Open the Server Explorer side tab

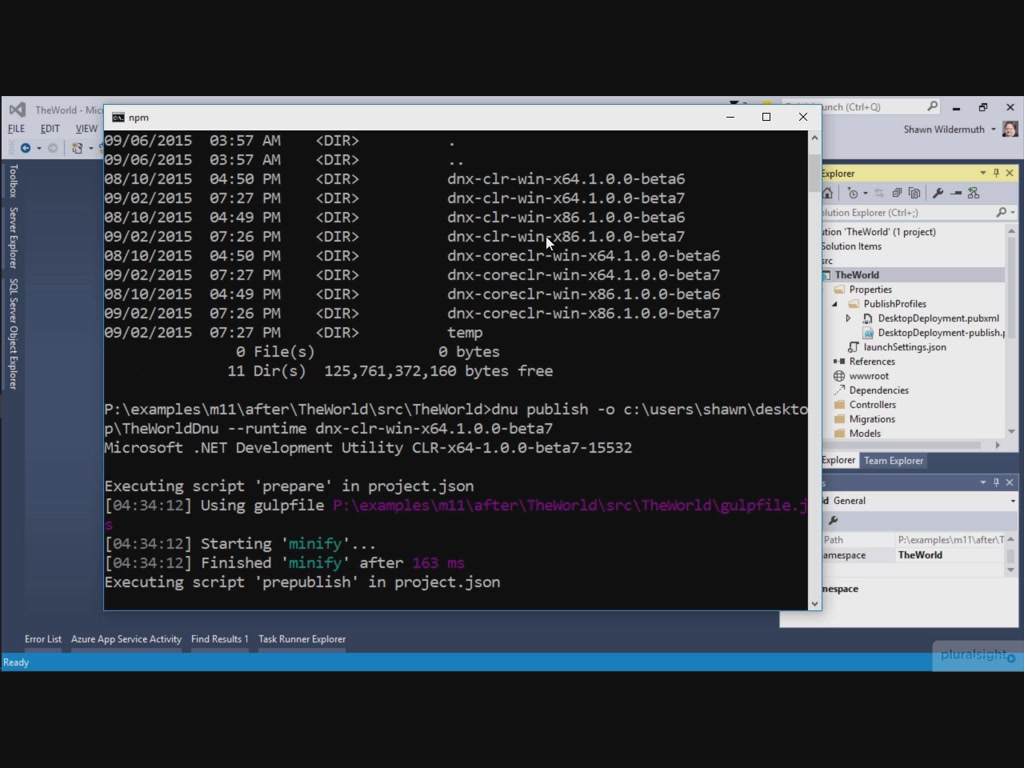point(13,238)
